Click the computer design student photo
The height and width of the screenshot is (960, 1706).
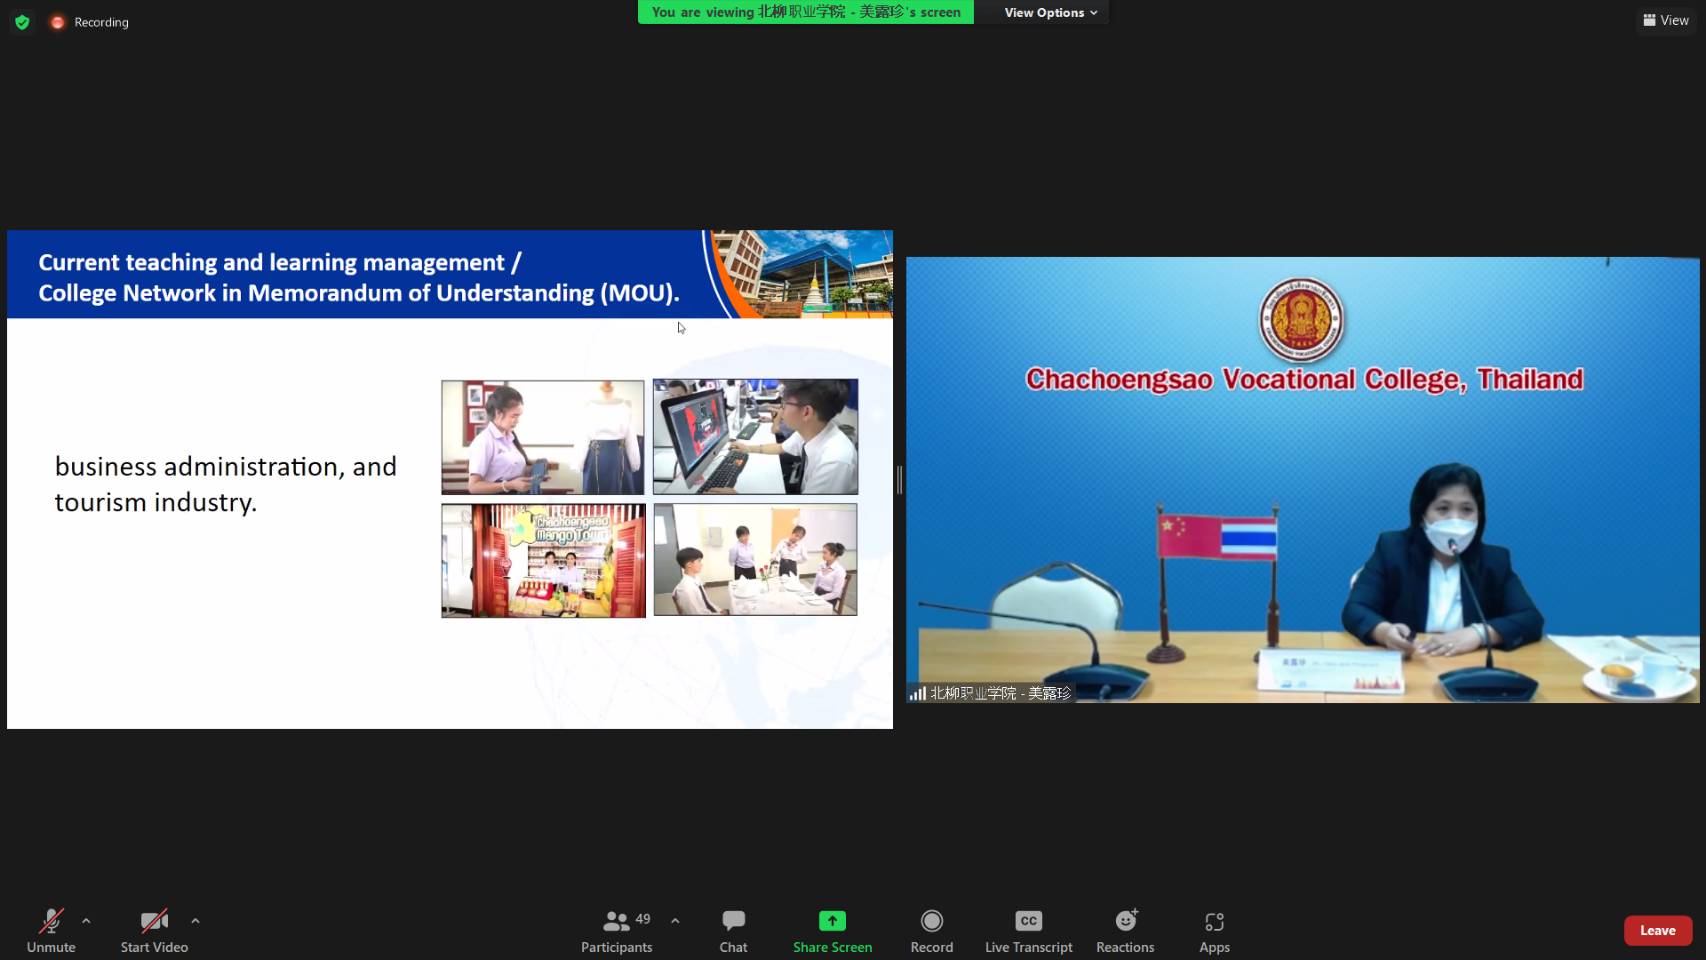tap(755, 437)
